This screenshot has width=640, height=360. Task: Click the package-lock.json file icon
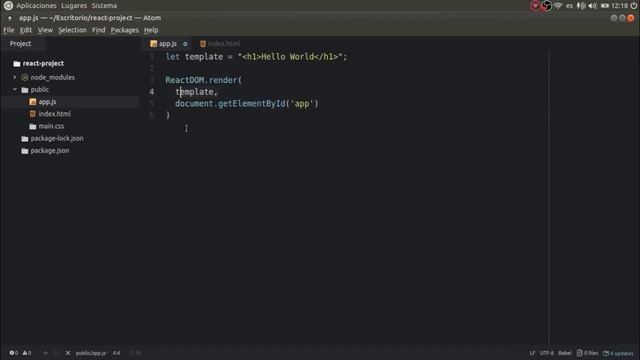click(x=25, y=139)
